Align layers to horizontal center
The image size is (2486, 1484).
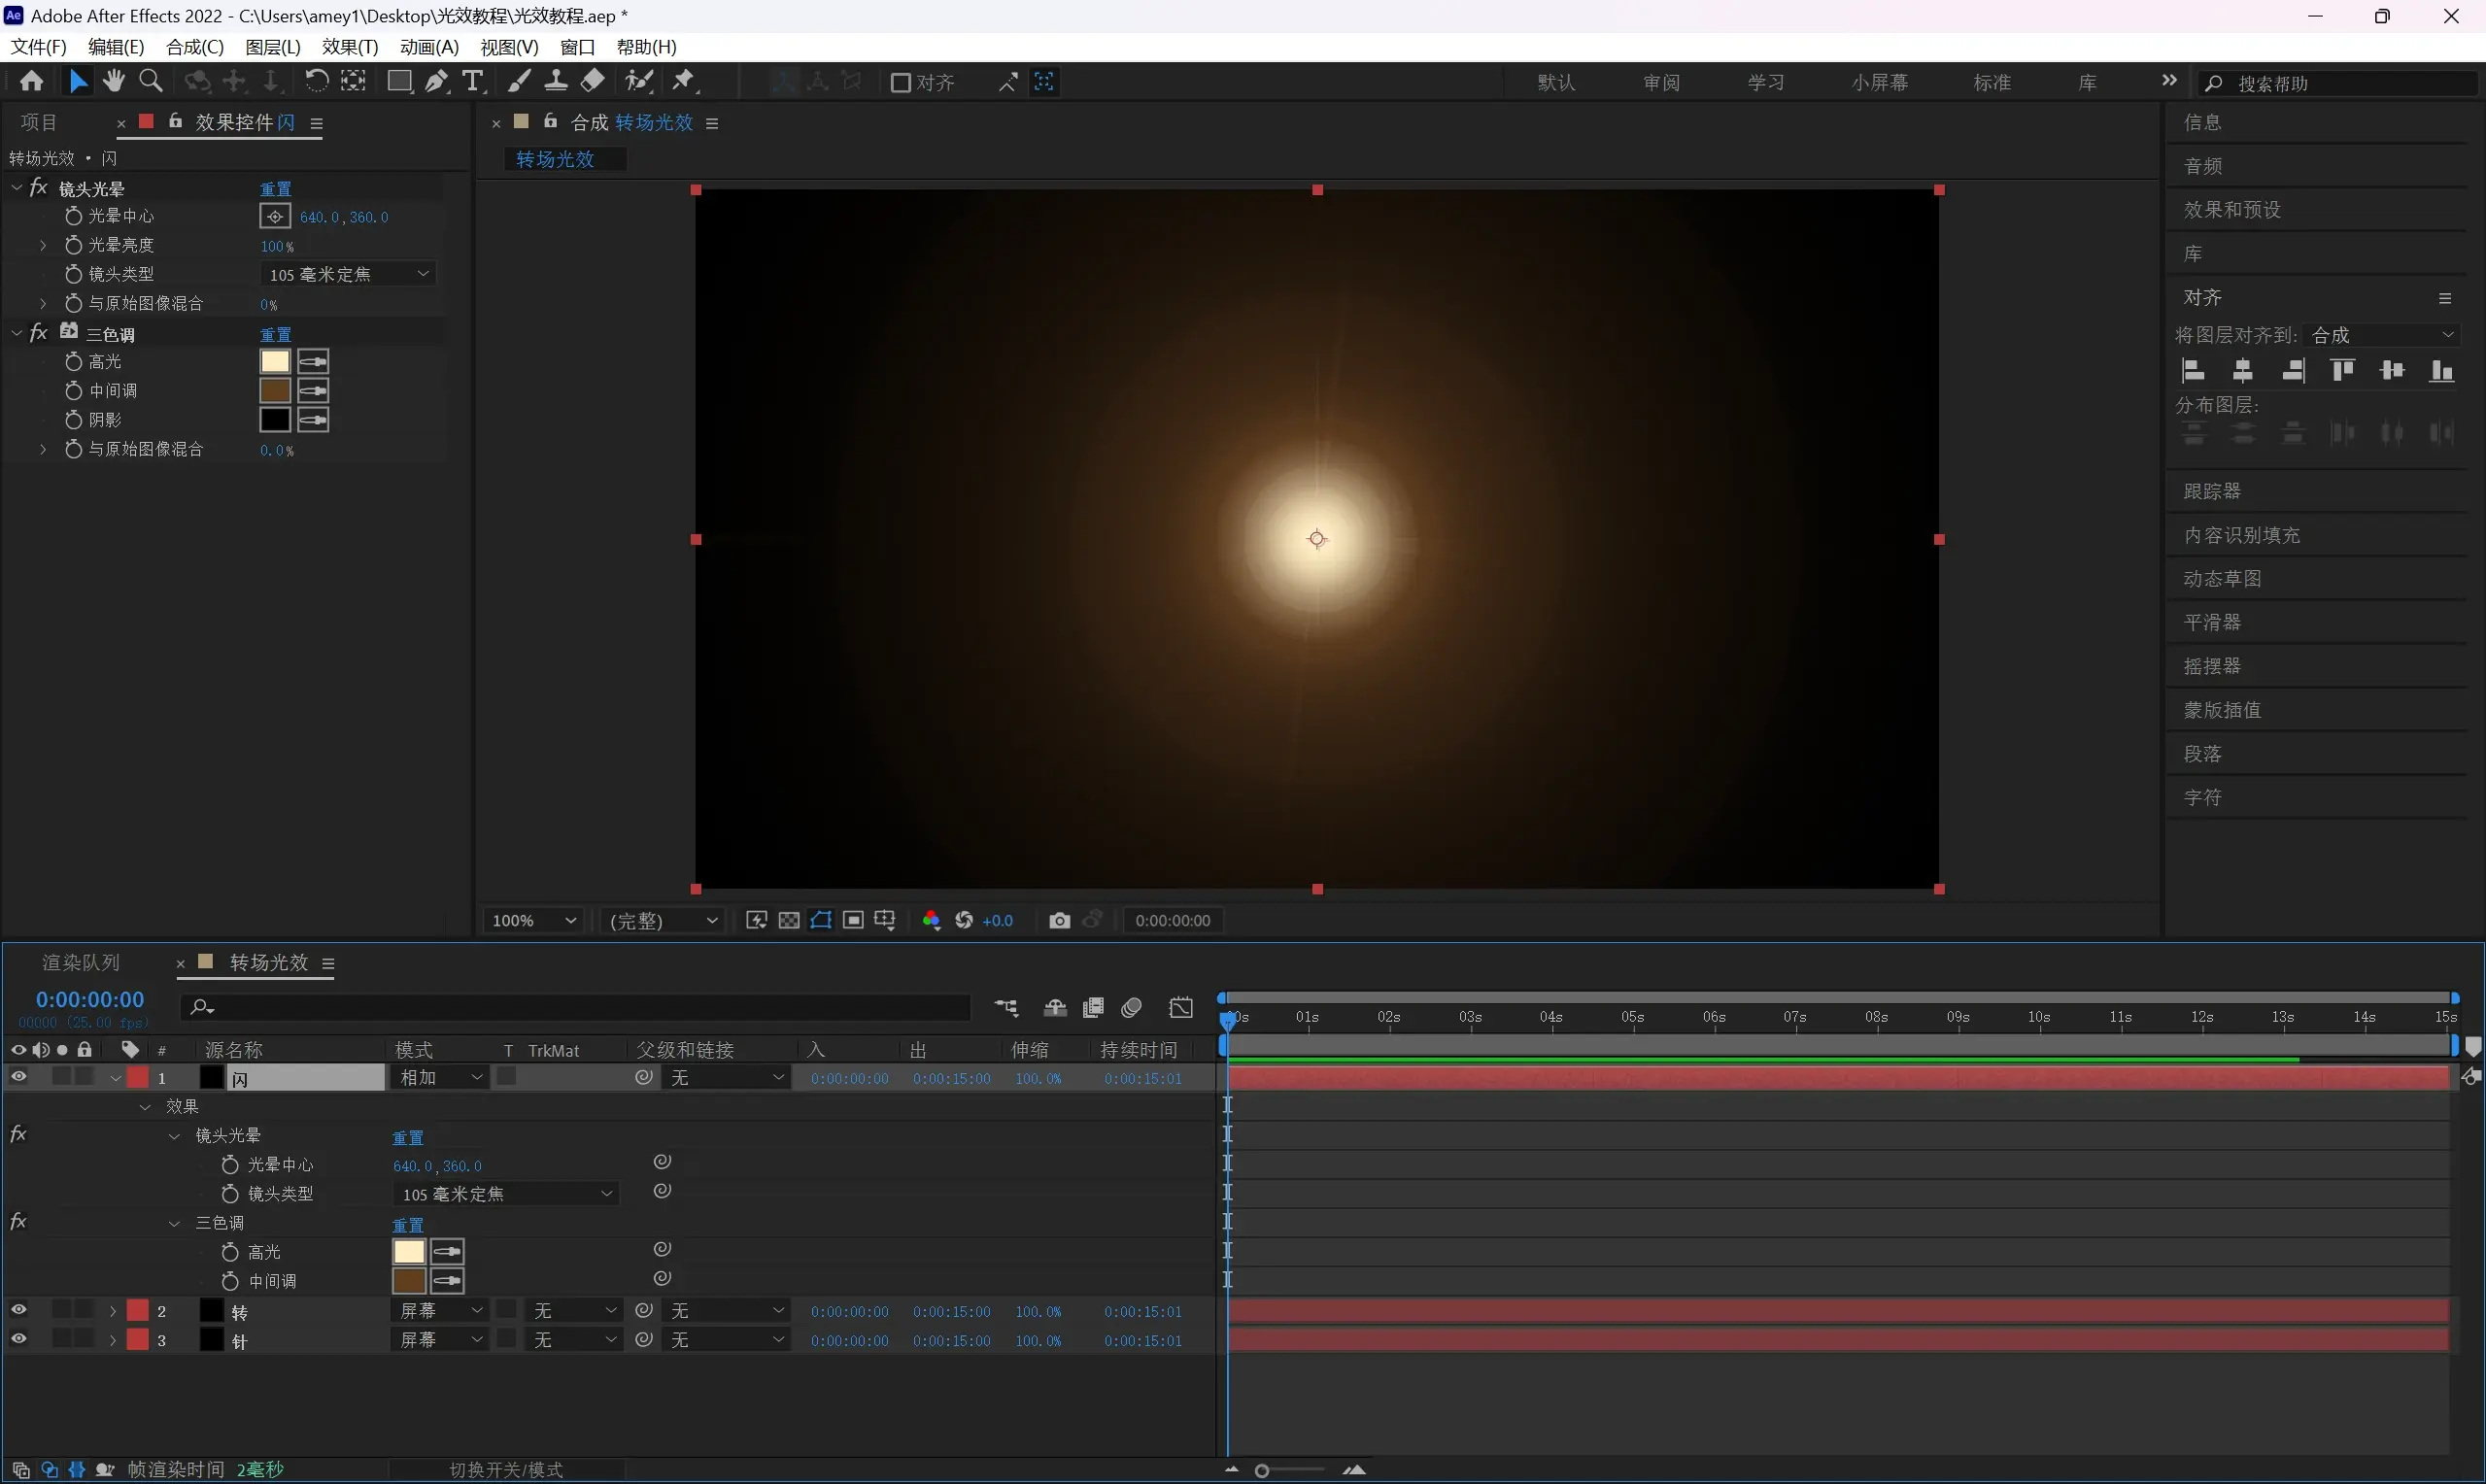pyautogui.click(x=2243, y=371)
